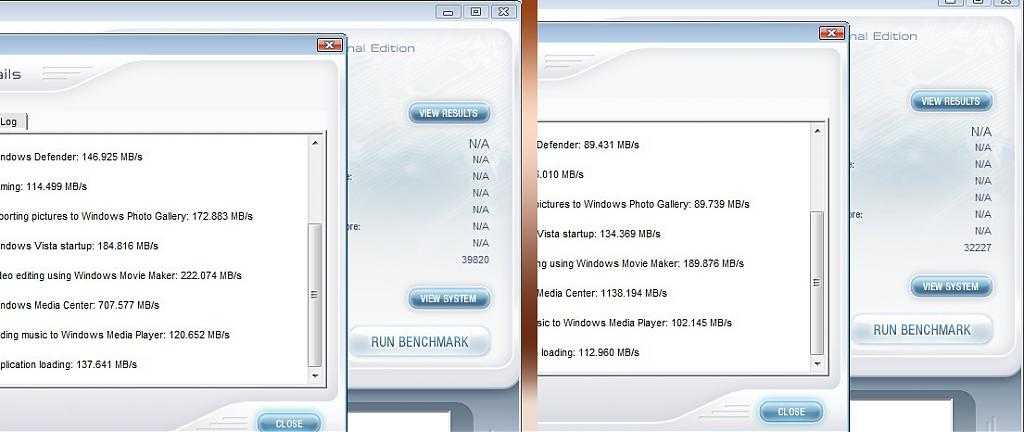Click the 114.499 MB/s log line
Image resolution: width=1024 pixels, height=432 pixels.
[44, 187]
